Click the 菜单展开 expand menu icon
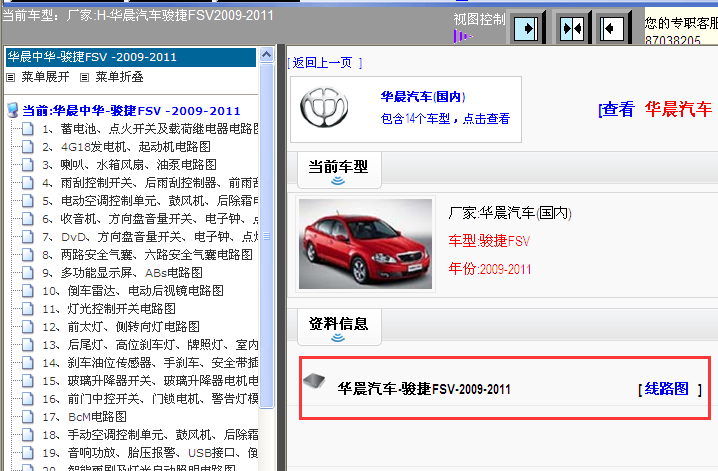The width and height of the screenshot is (718, 471). pyautogui.click(x=11, y=77)
